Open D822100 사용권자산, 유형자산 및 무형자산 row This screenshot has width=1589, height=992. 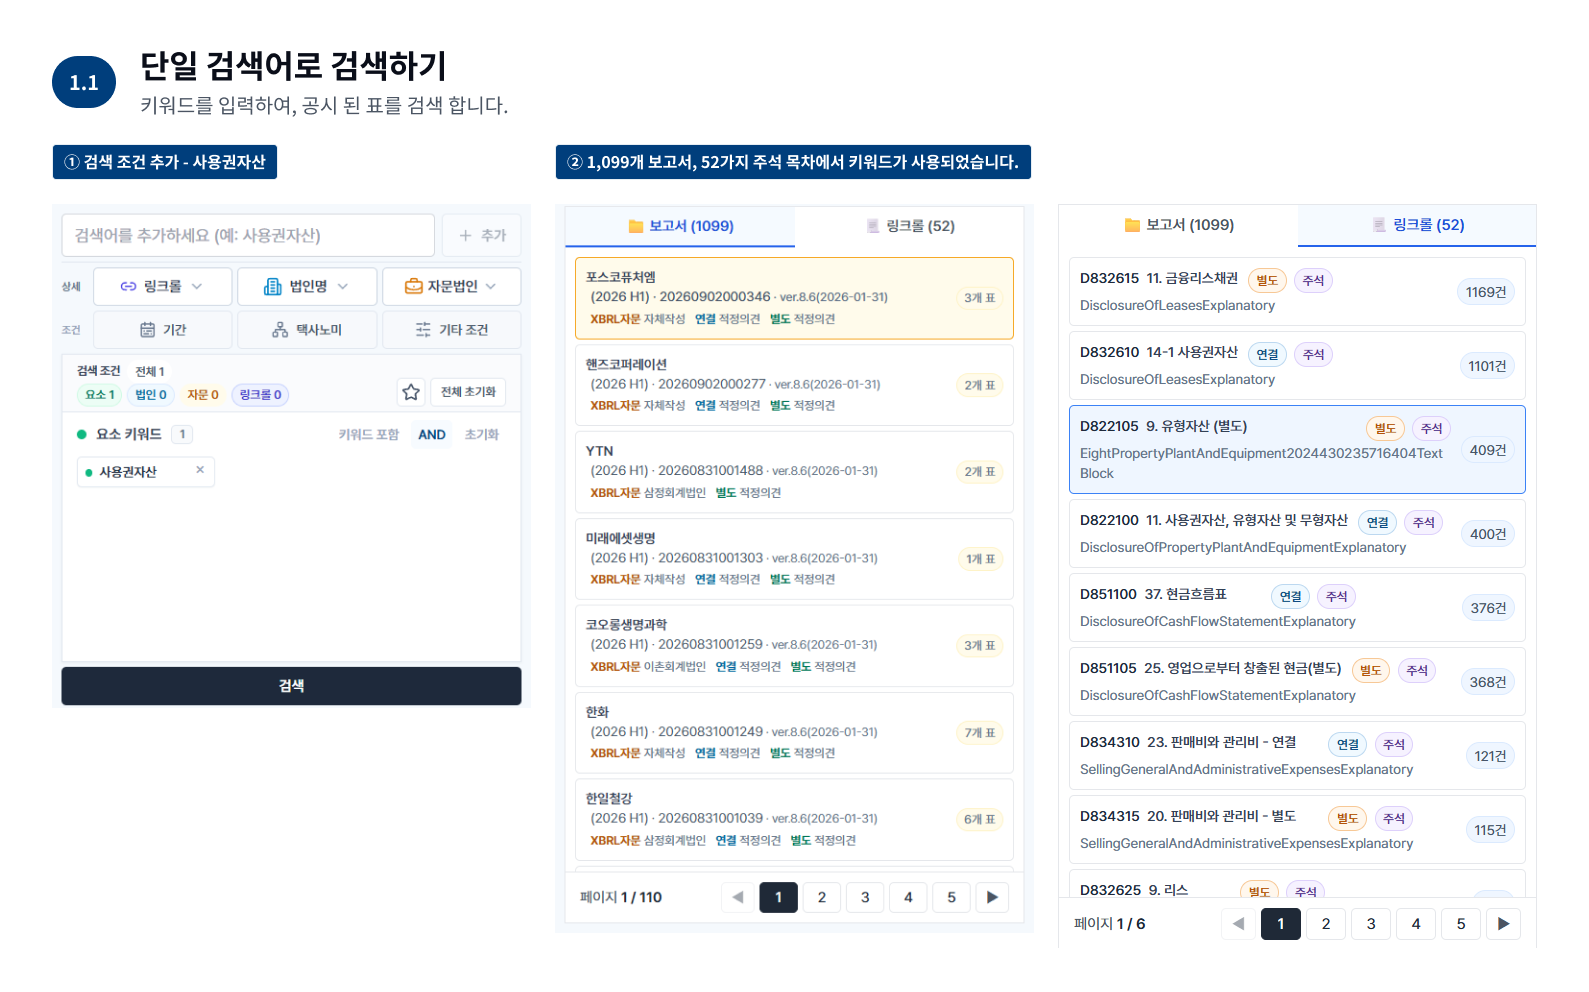pos(1297,534)
